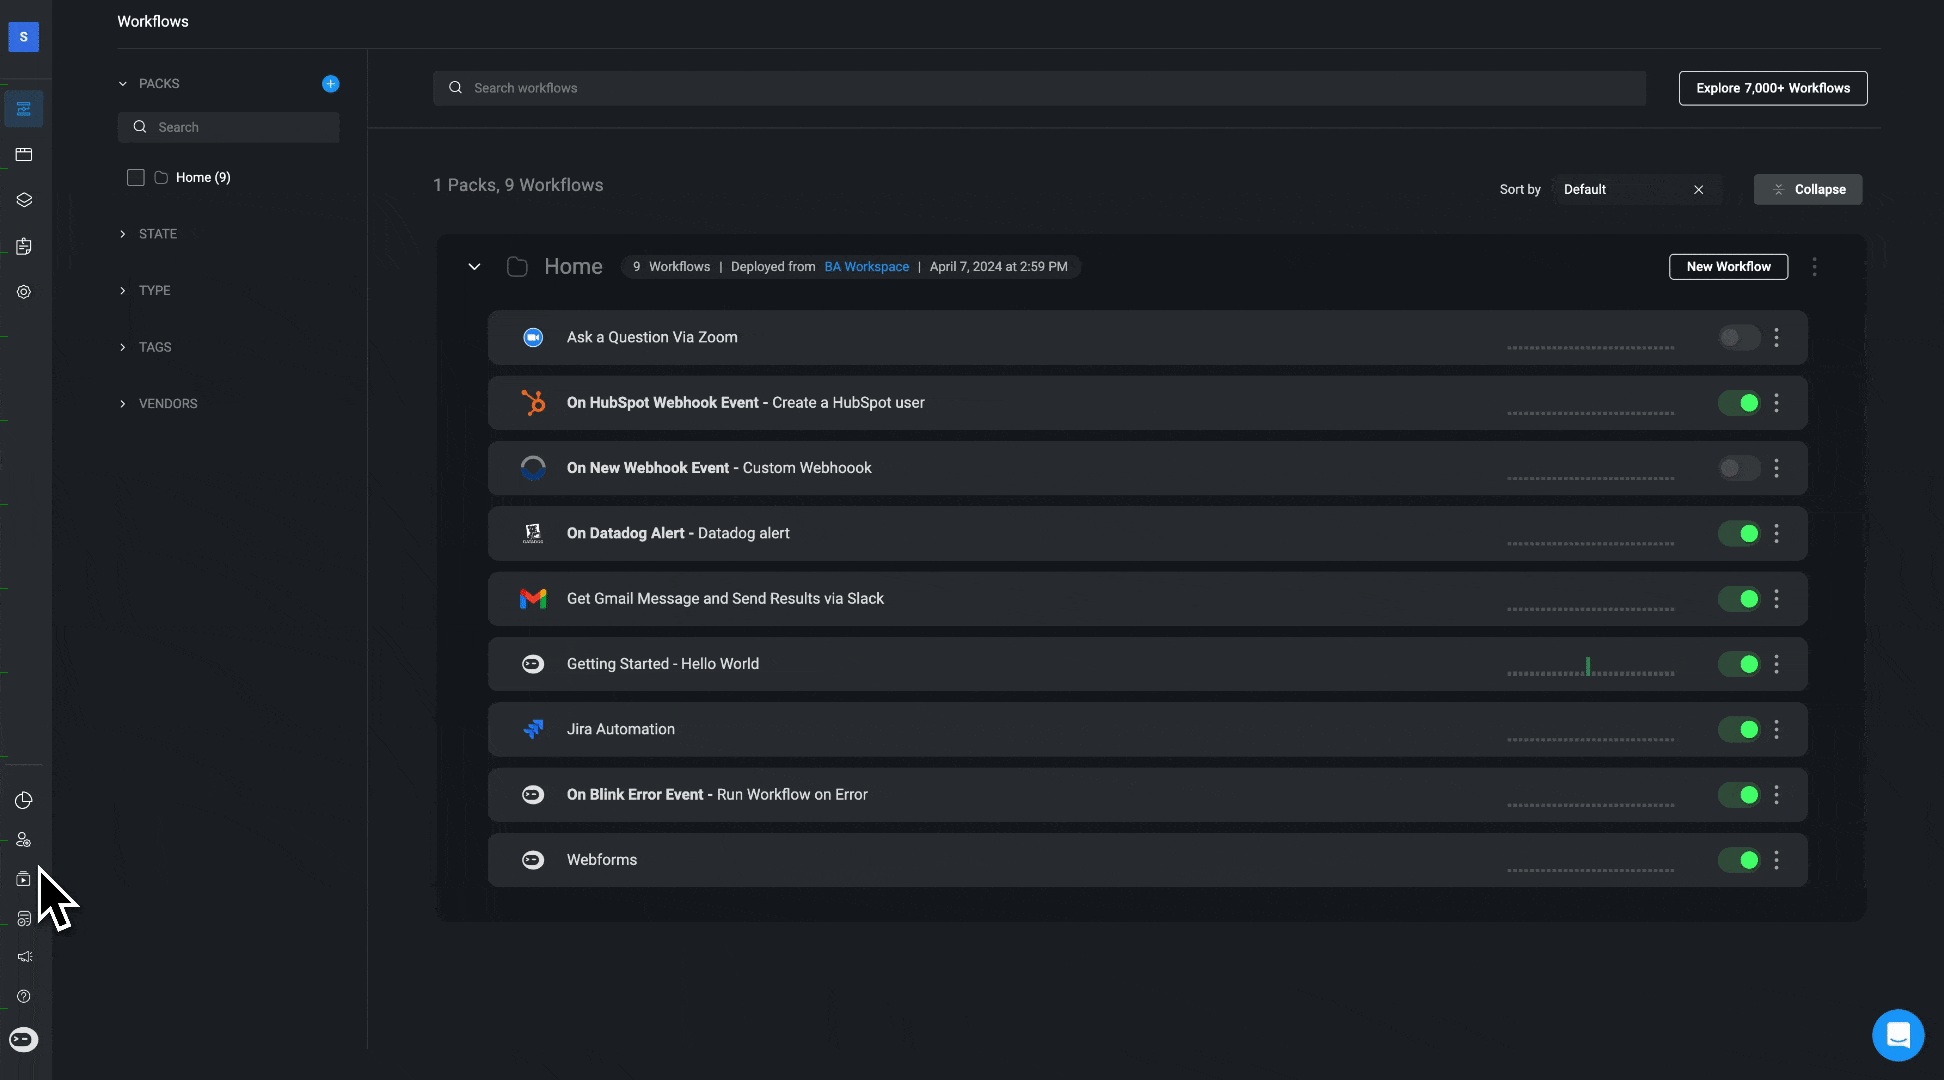Collapse the Home pack chevron

coord(474,267)
